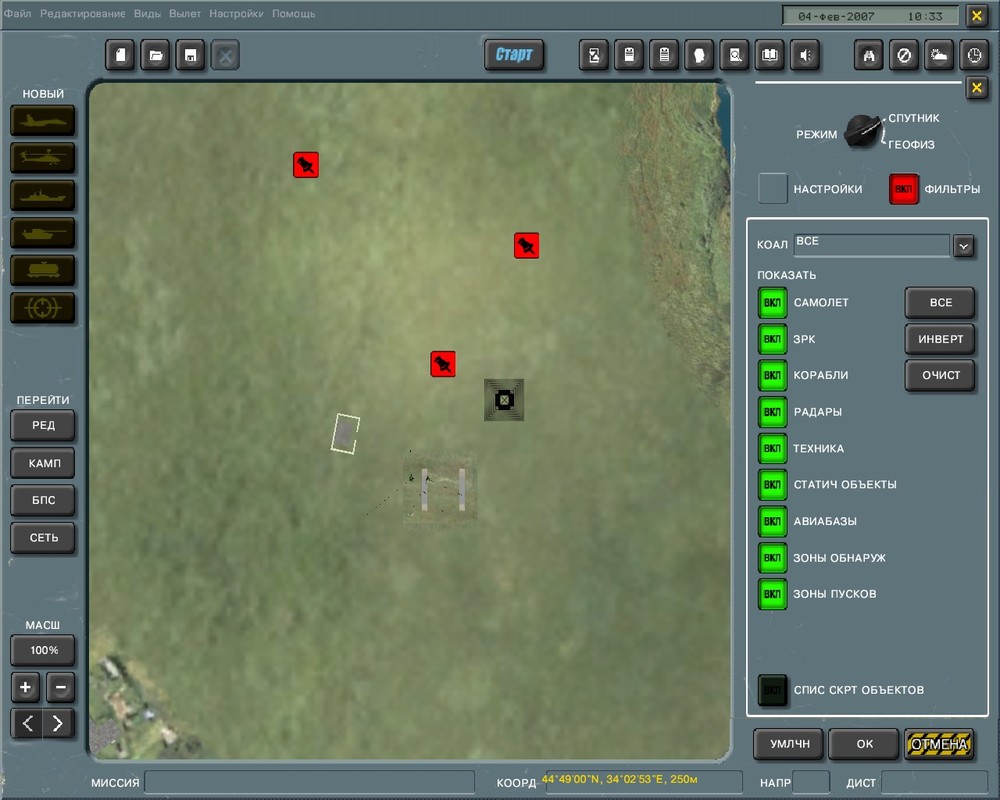Click the ИНВЕРТ button

pyautogui.click(x=940, y=339)
